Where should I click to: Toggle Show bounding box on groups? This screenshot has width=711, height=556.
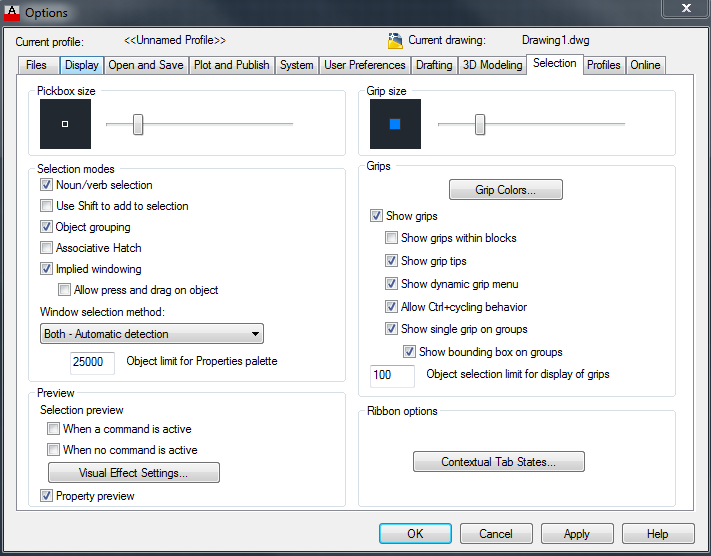pyautogui.click(x=409, y=351)
